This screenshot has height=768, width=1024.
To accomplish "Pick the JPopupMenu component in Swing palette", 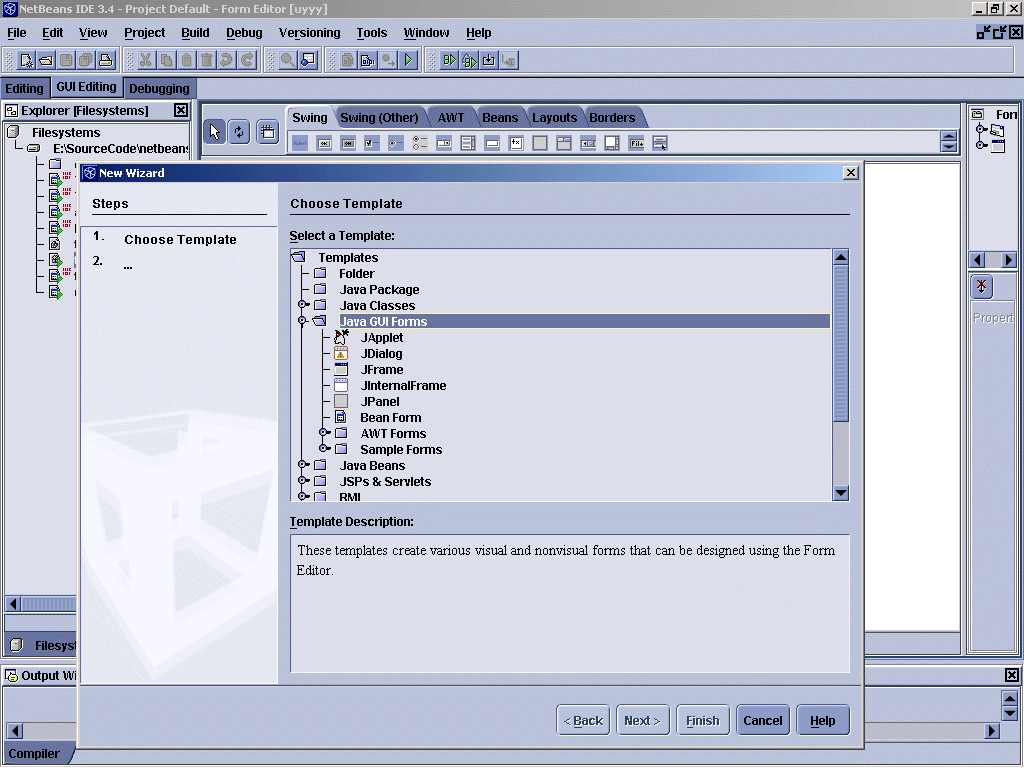I will [660, 143].
